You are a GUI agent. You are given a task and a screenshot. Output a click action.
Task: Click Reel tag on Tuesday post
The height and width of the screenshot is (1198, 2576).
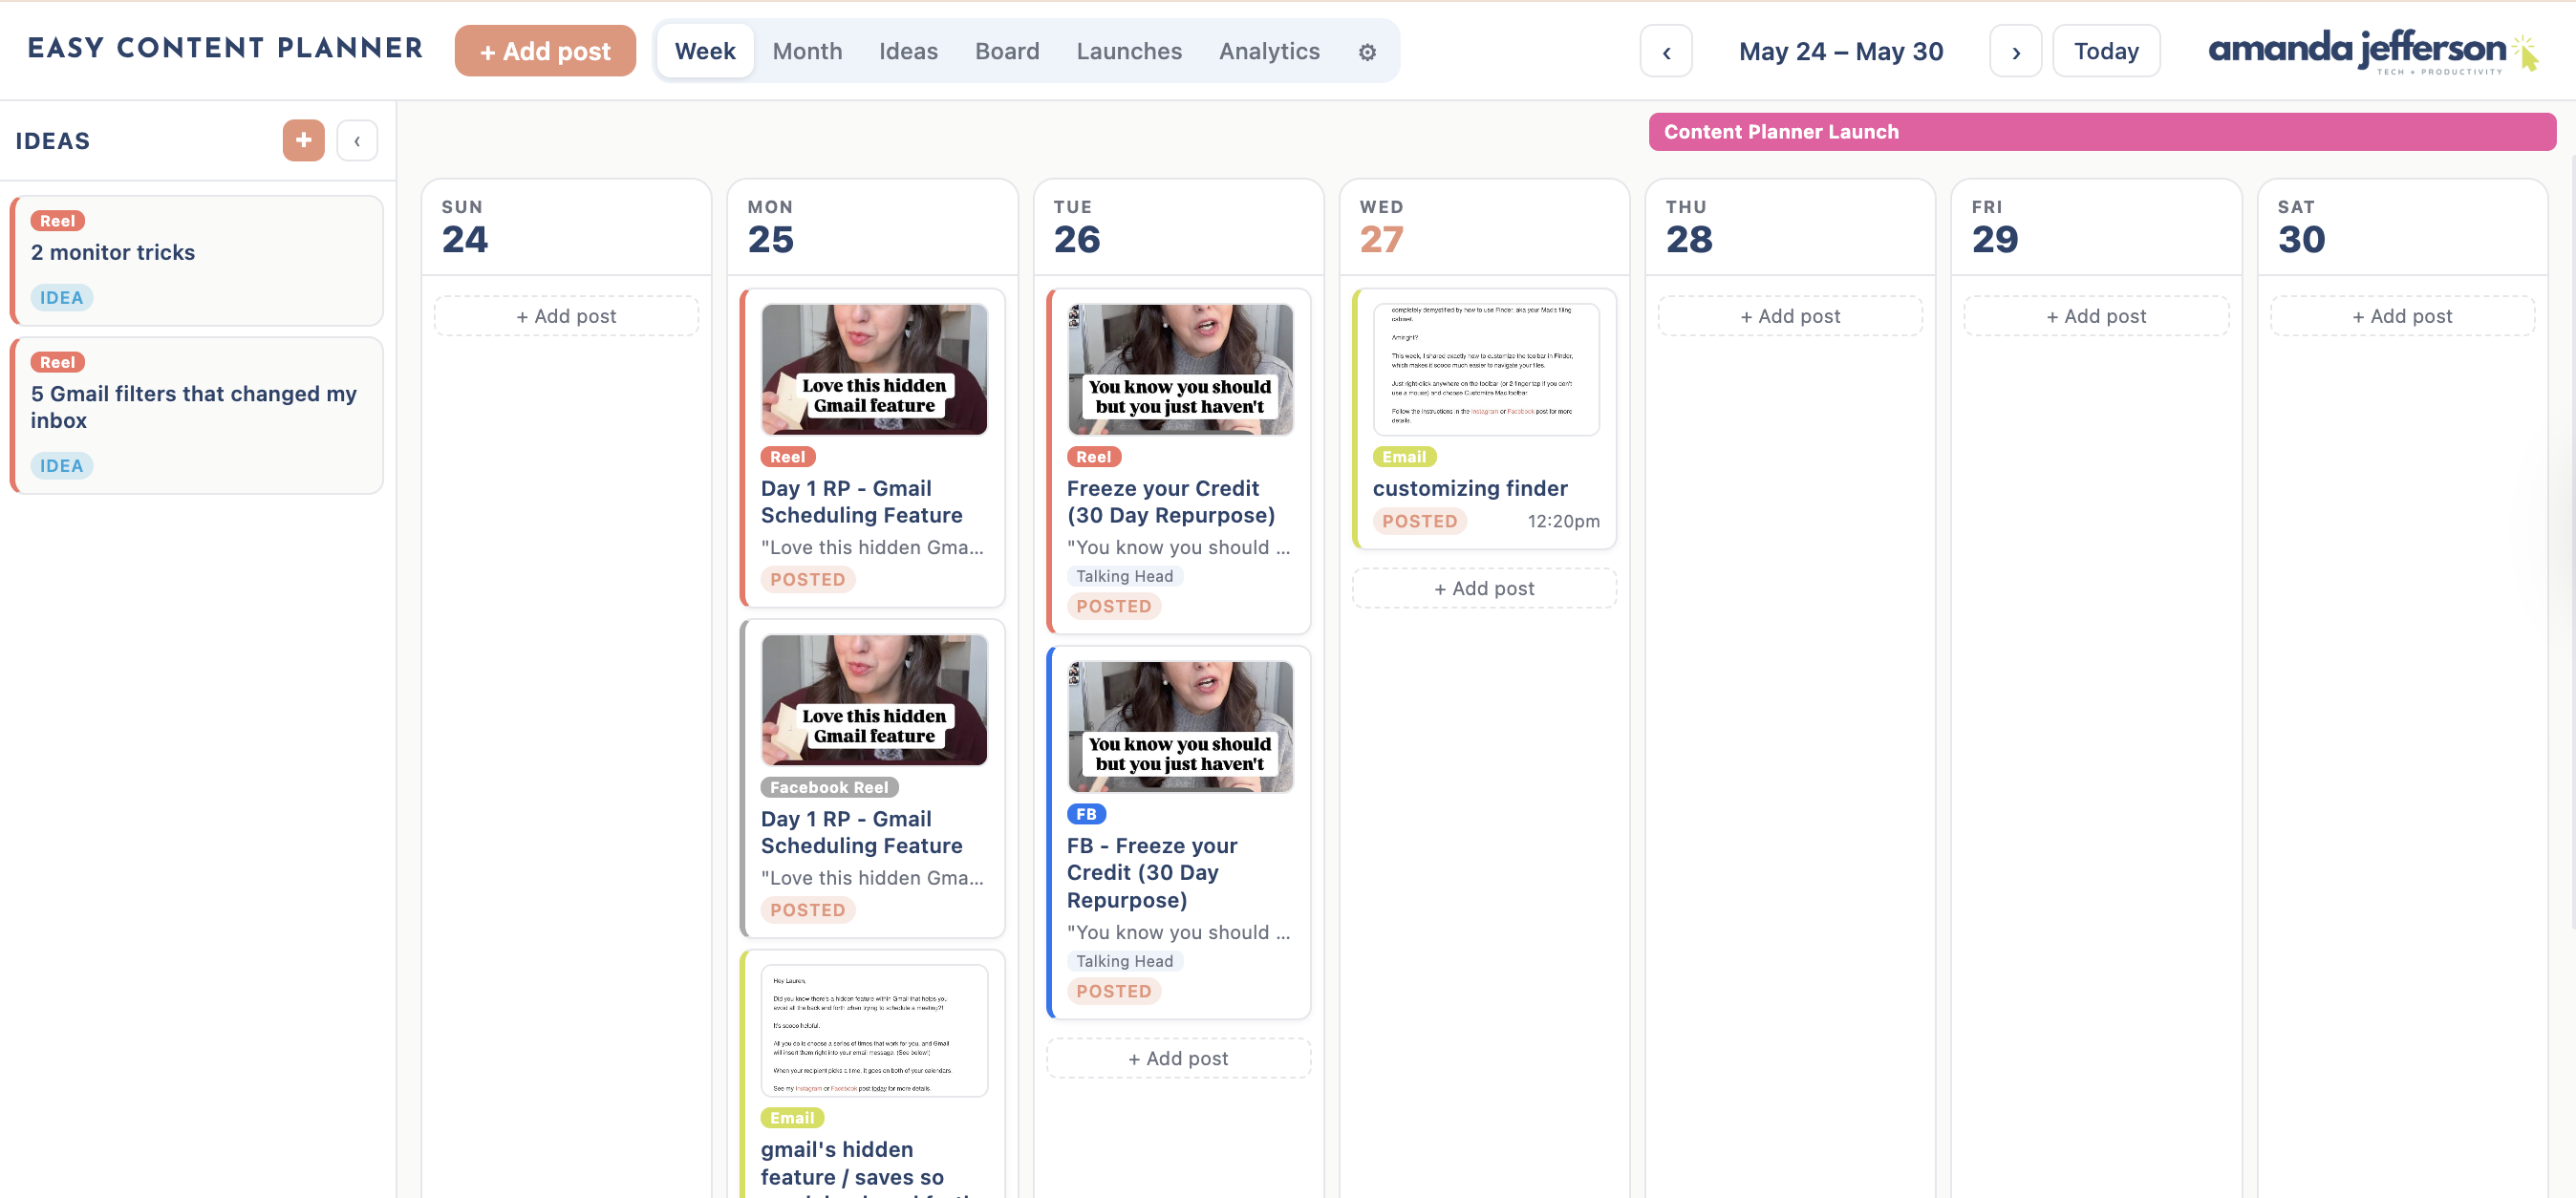1093,457
